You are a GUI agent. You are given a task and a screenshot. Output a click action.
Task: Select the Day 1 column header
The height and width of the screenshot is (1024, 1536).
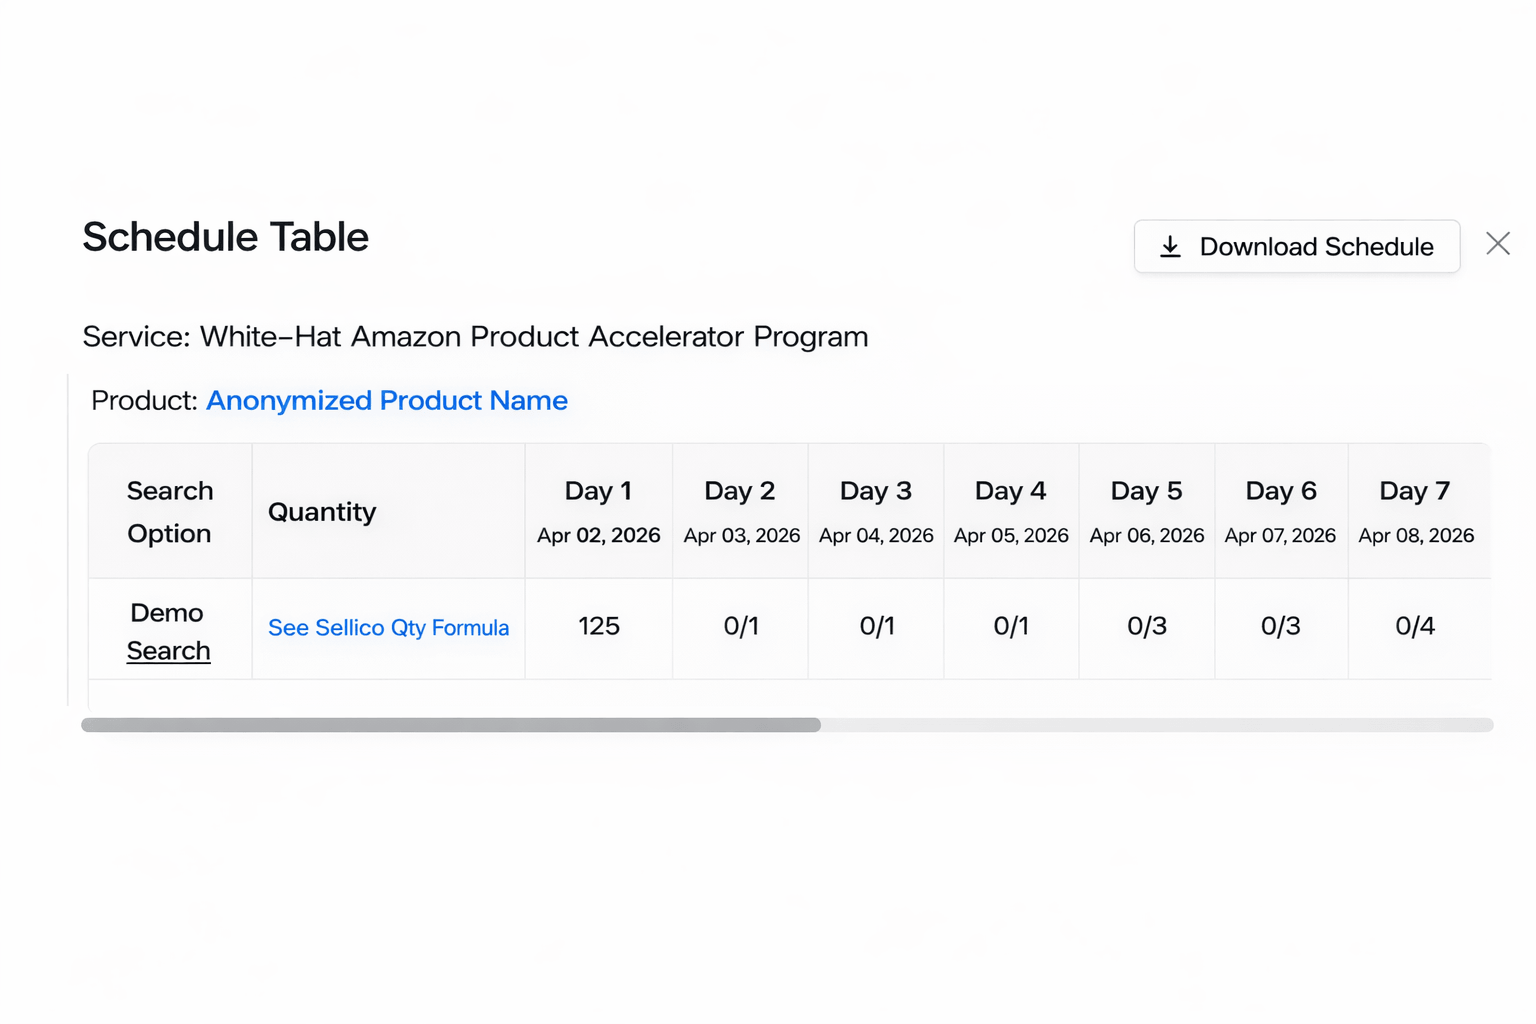[598, 491]
